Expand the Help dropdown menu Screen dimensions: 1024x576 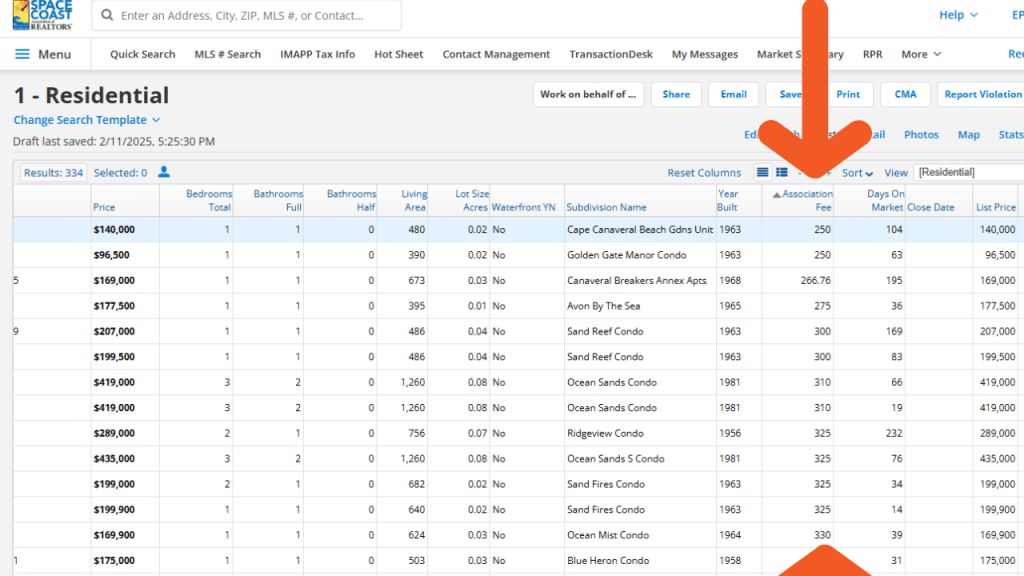957,14
